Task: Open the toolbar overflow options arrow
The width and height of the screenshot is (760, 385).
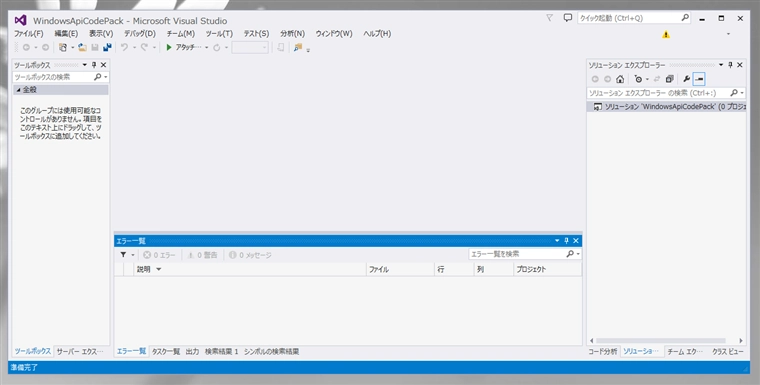Action: [x=308, y=49]
